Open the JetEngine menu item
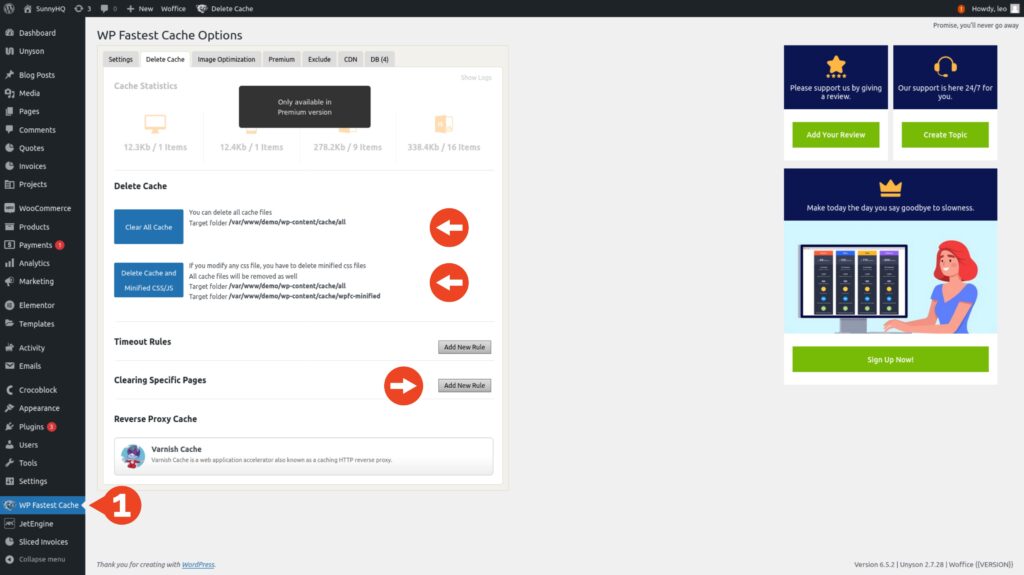The image size is (1024, 575). pos(35,523)
